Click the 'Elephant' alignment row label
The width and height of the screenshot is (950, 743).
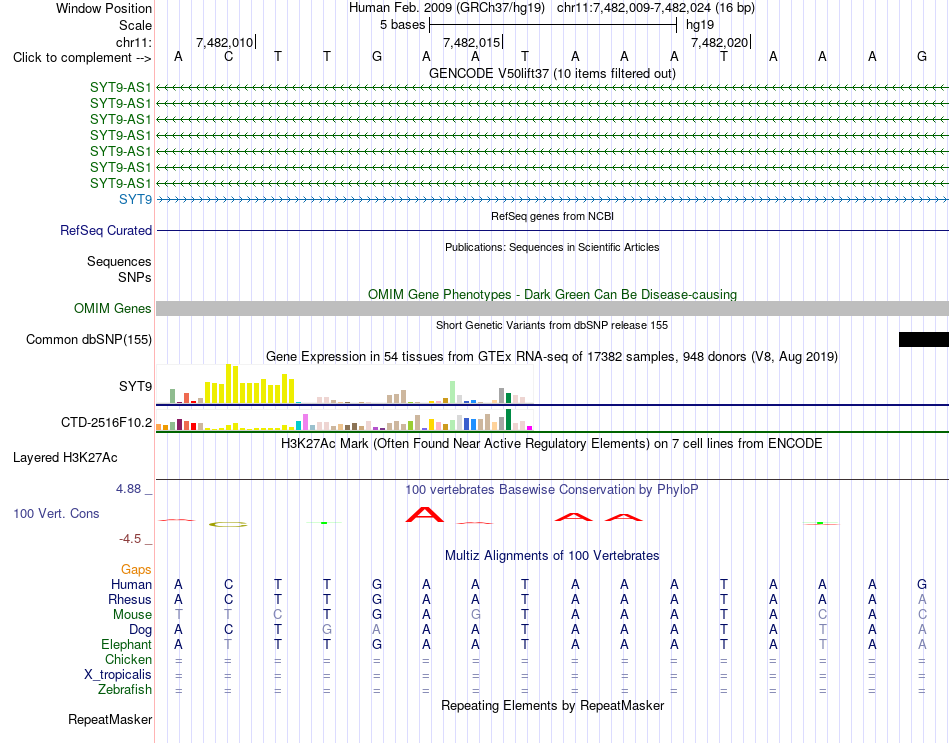coord(127,644)
